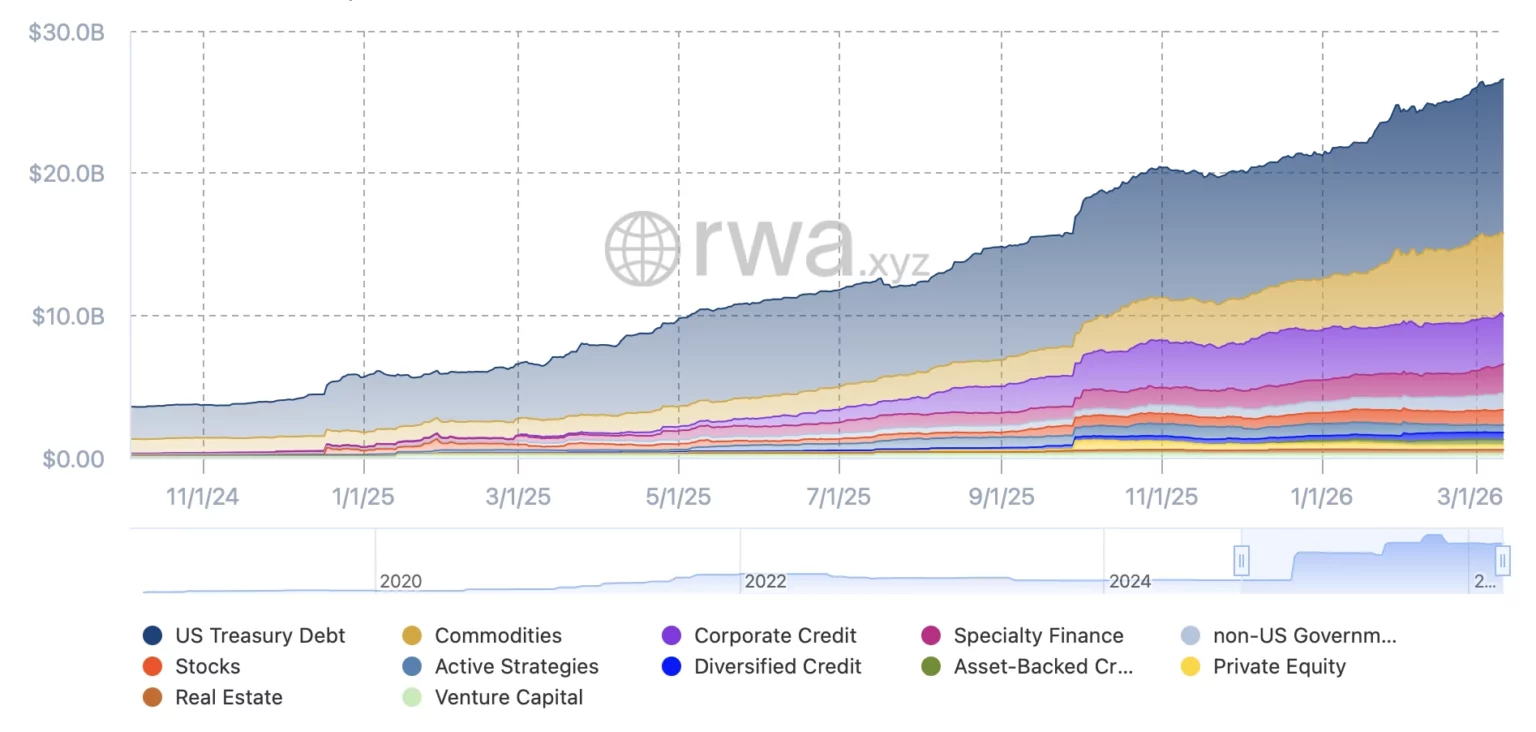This screenshot has width=1536, height=732.
Task: Toggle the Real Estate legend entry
Action: [213, 698]
